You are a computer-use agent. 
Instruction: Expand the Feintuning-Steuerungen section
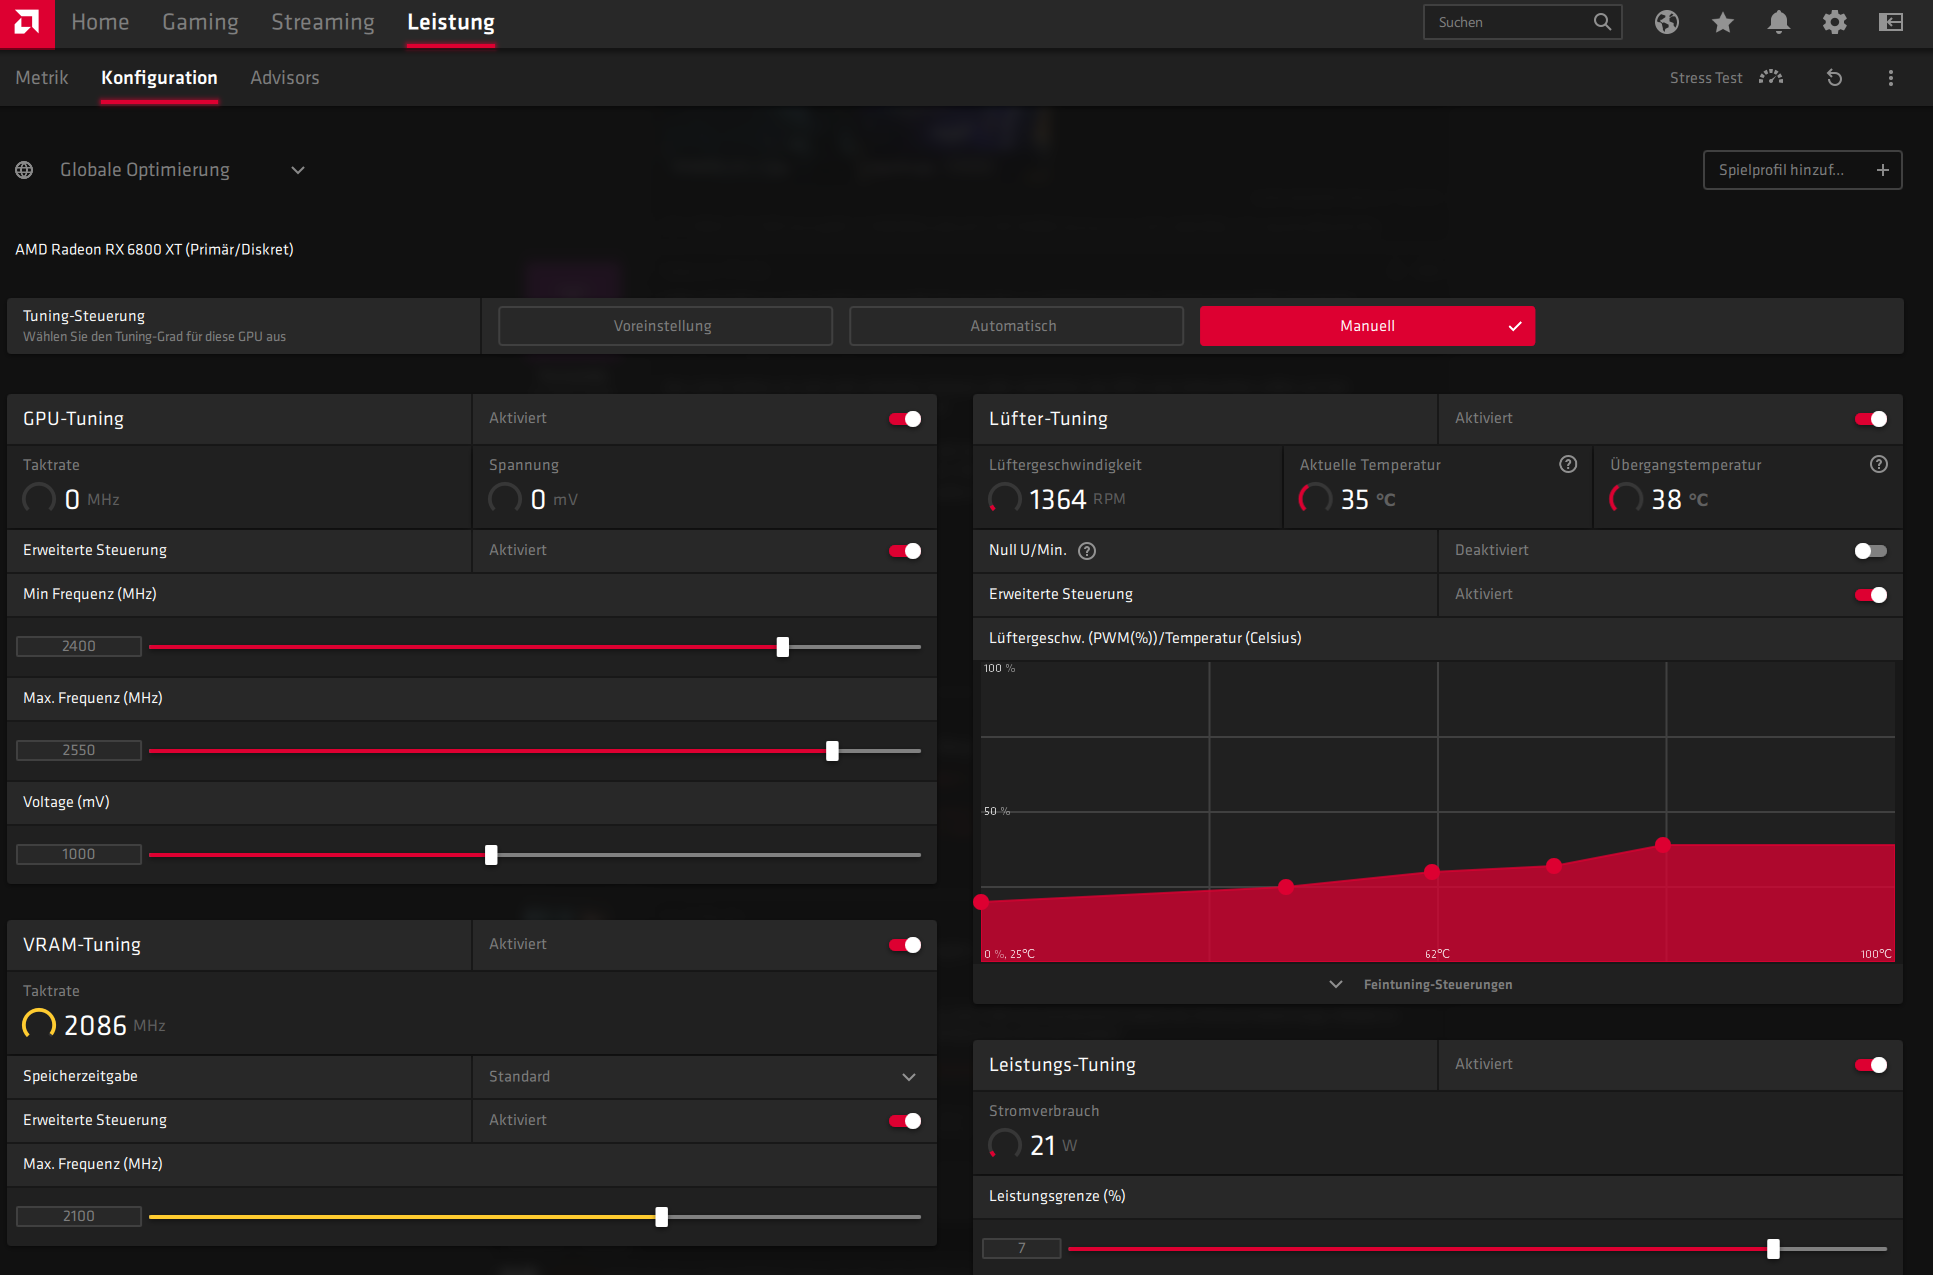pos(1437,985)
